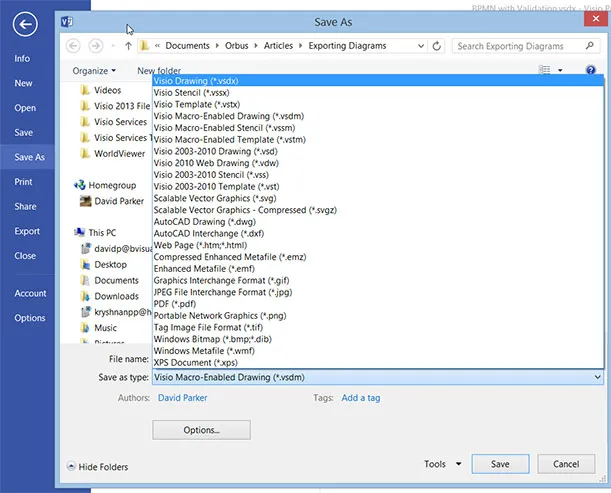Select Export in backstage menu
This screenshot has width=611, height=493.
[x=27, y=231]
